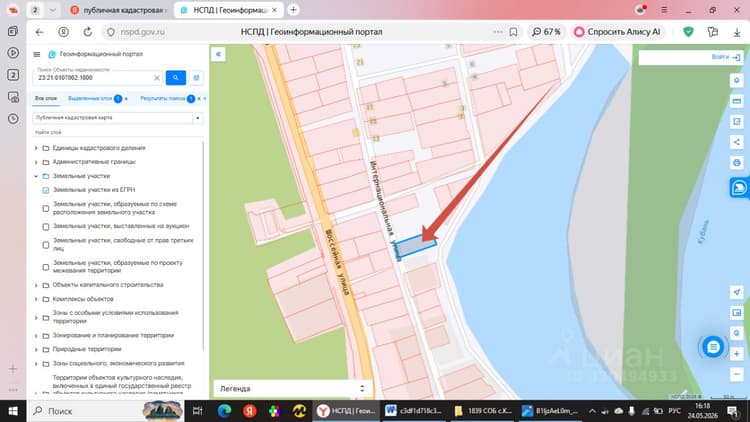The image size is (750, 422).
Task: Expand Комплексы объектов folder
Action: [36, 299]
